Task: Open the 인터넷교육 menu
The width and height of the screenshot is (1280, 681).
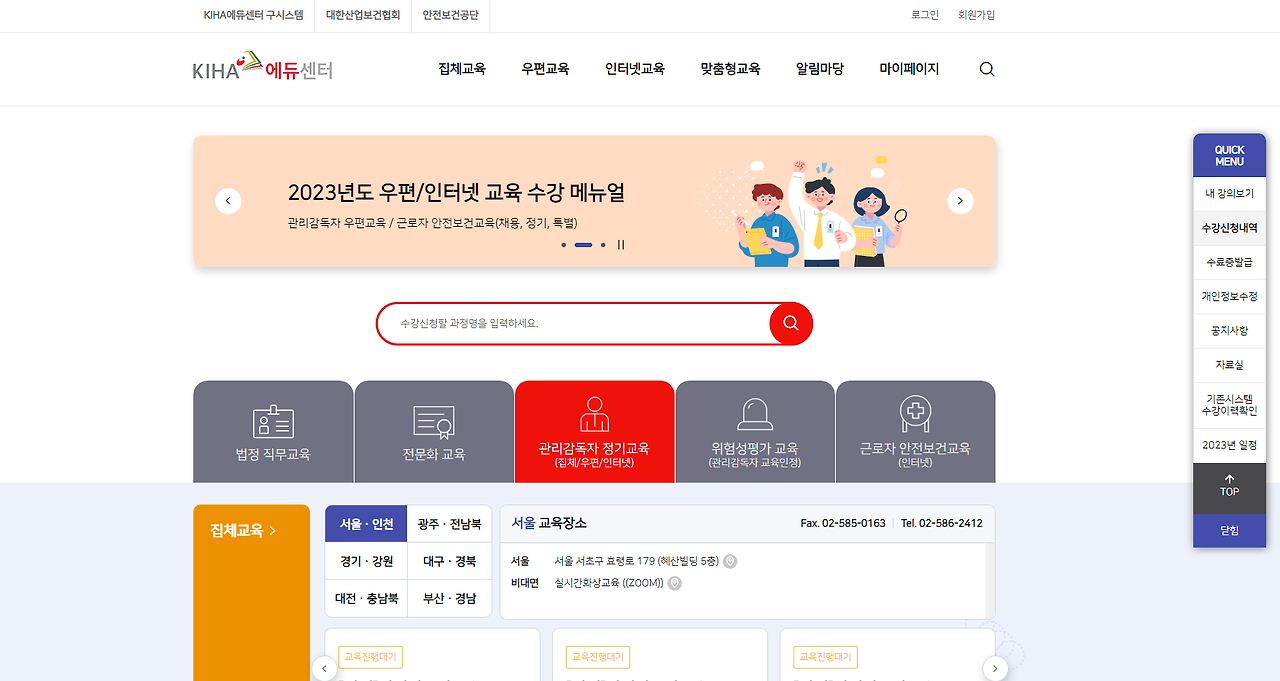Action: click(635, 69)
